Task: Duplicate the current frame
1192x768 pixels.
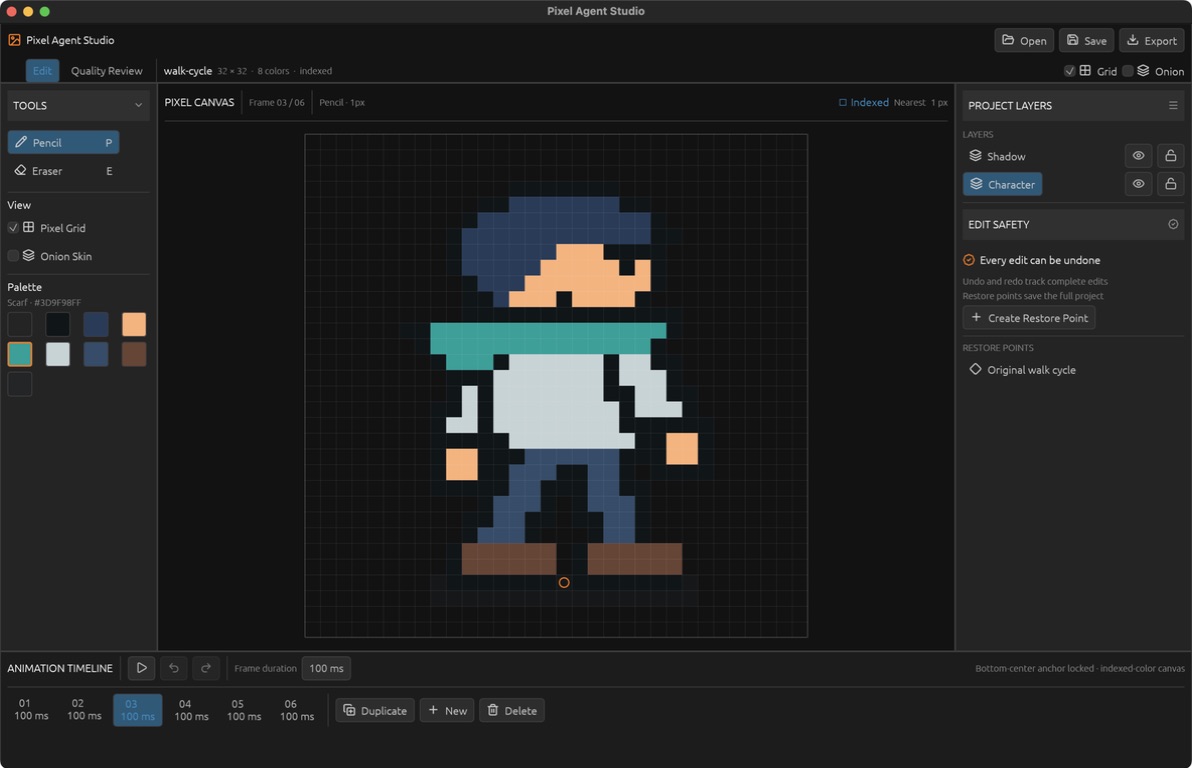Action: point(375,710)
